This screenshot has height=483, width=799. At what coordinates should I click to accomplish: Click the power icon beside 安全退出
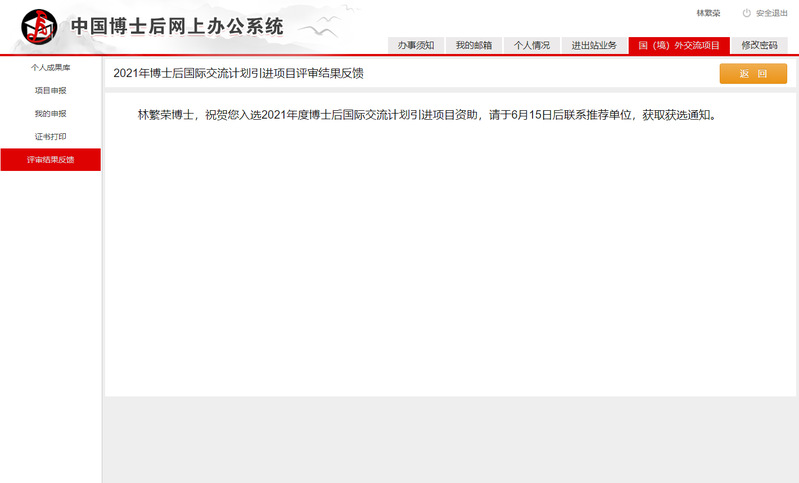pyautogui.click(x=746, y=13)
